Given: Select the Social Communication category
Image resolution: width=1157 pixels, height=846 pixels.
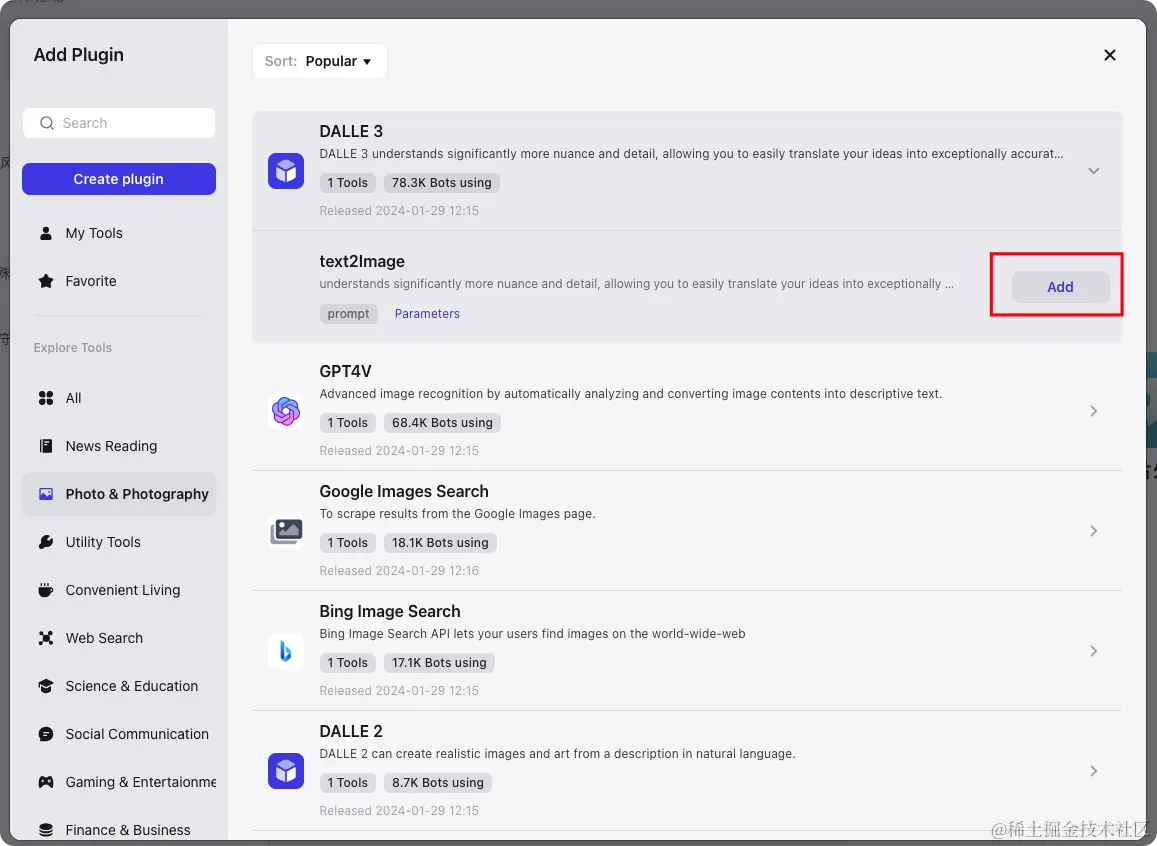Looking at the screenshot, I should coord(119,734).
